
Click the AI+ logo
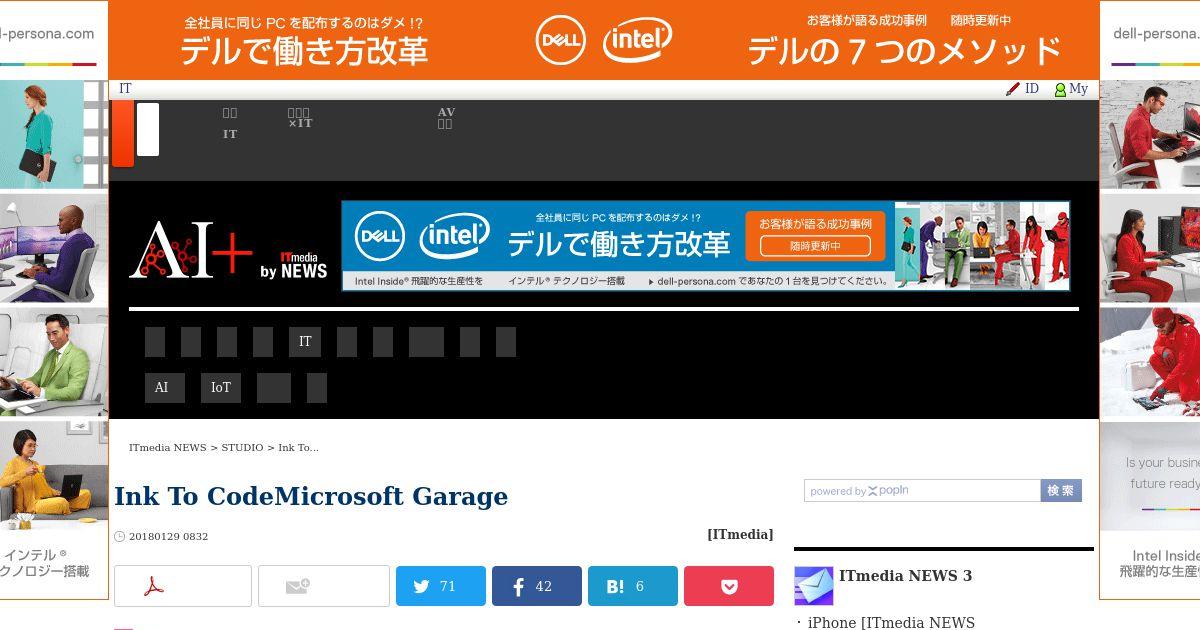click(191, 250)
